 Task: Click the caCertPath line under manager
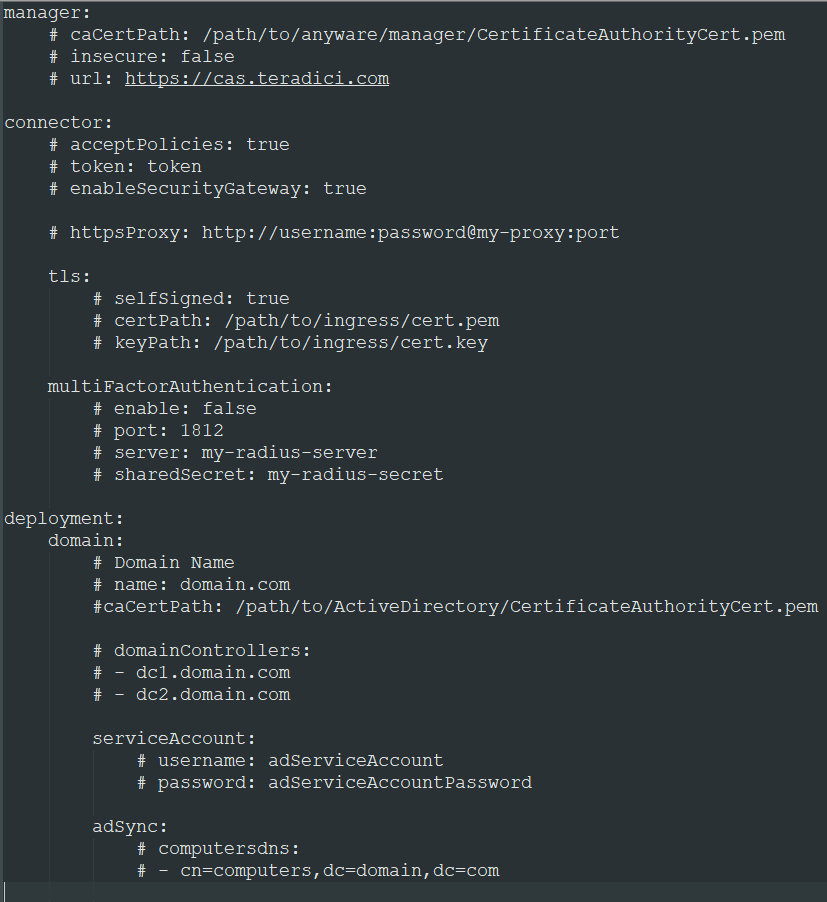[x=417, y=35]
